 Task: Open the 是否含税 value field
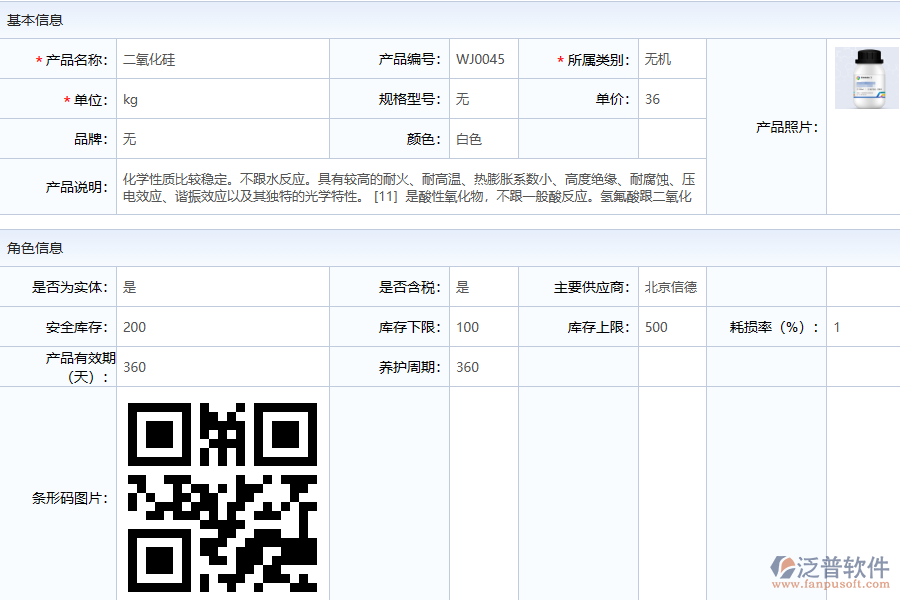pos(483,288)
